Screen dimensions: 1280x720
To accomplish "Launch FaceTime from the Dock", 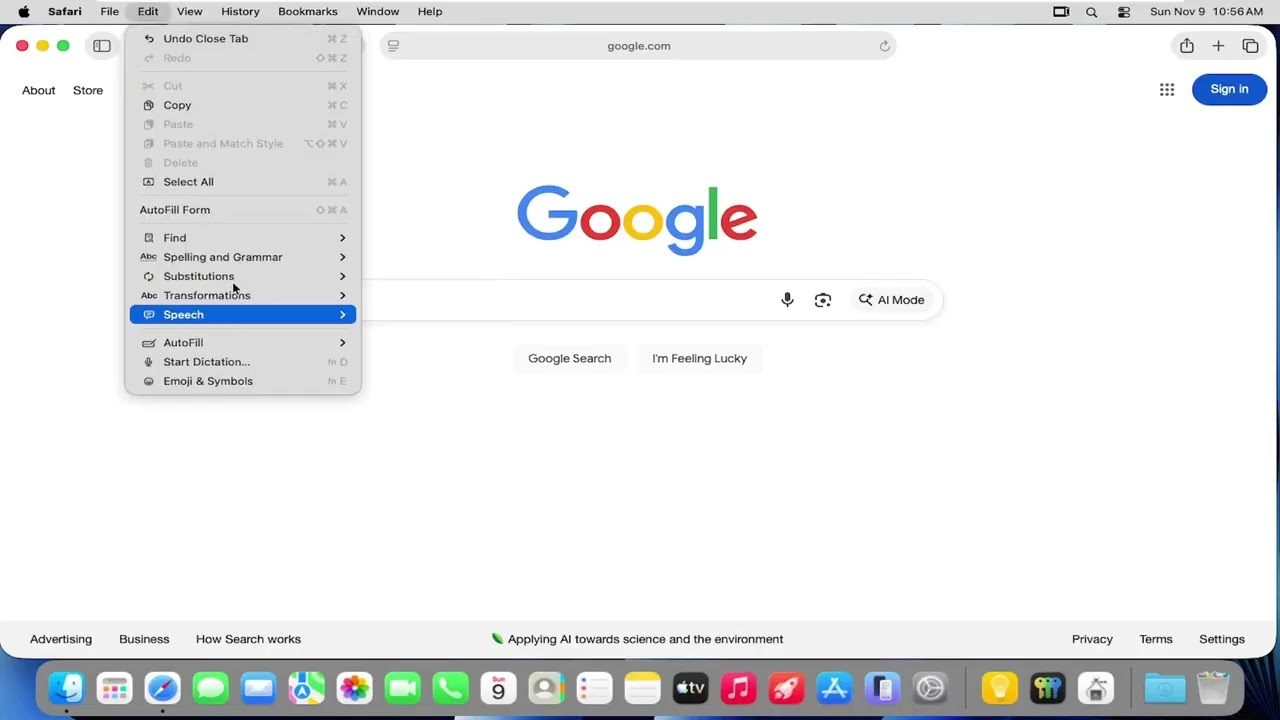I will (403, 688).
